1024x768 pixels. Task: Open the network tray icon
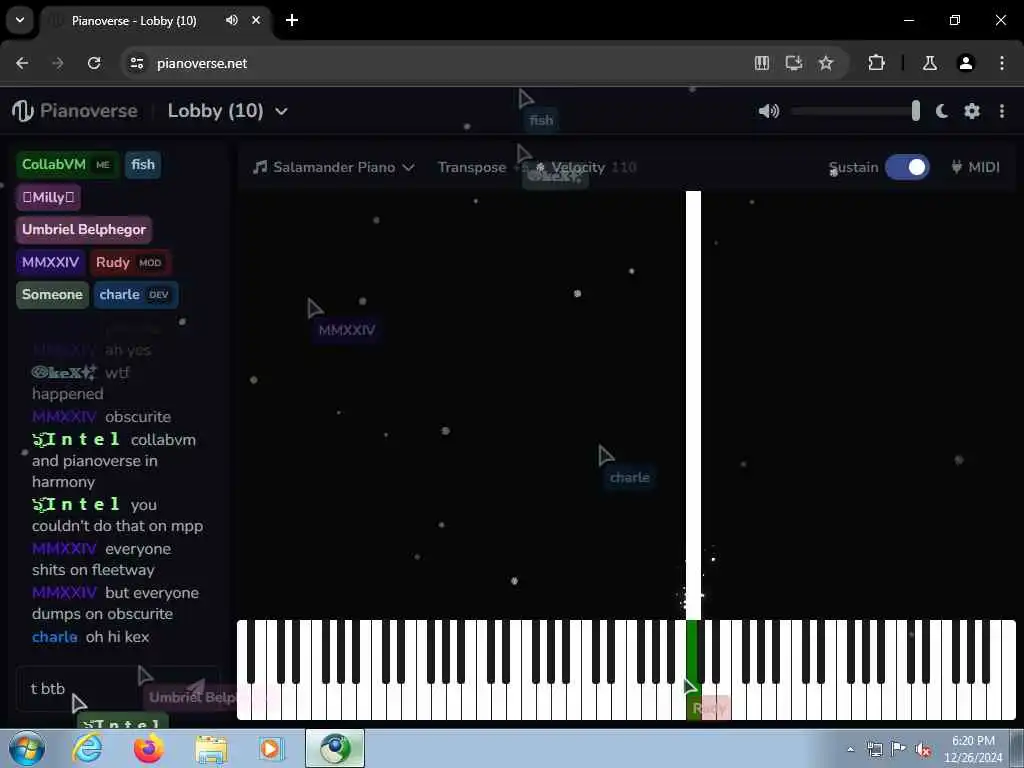(874, 750)
